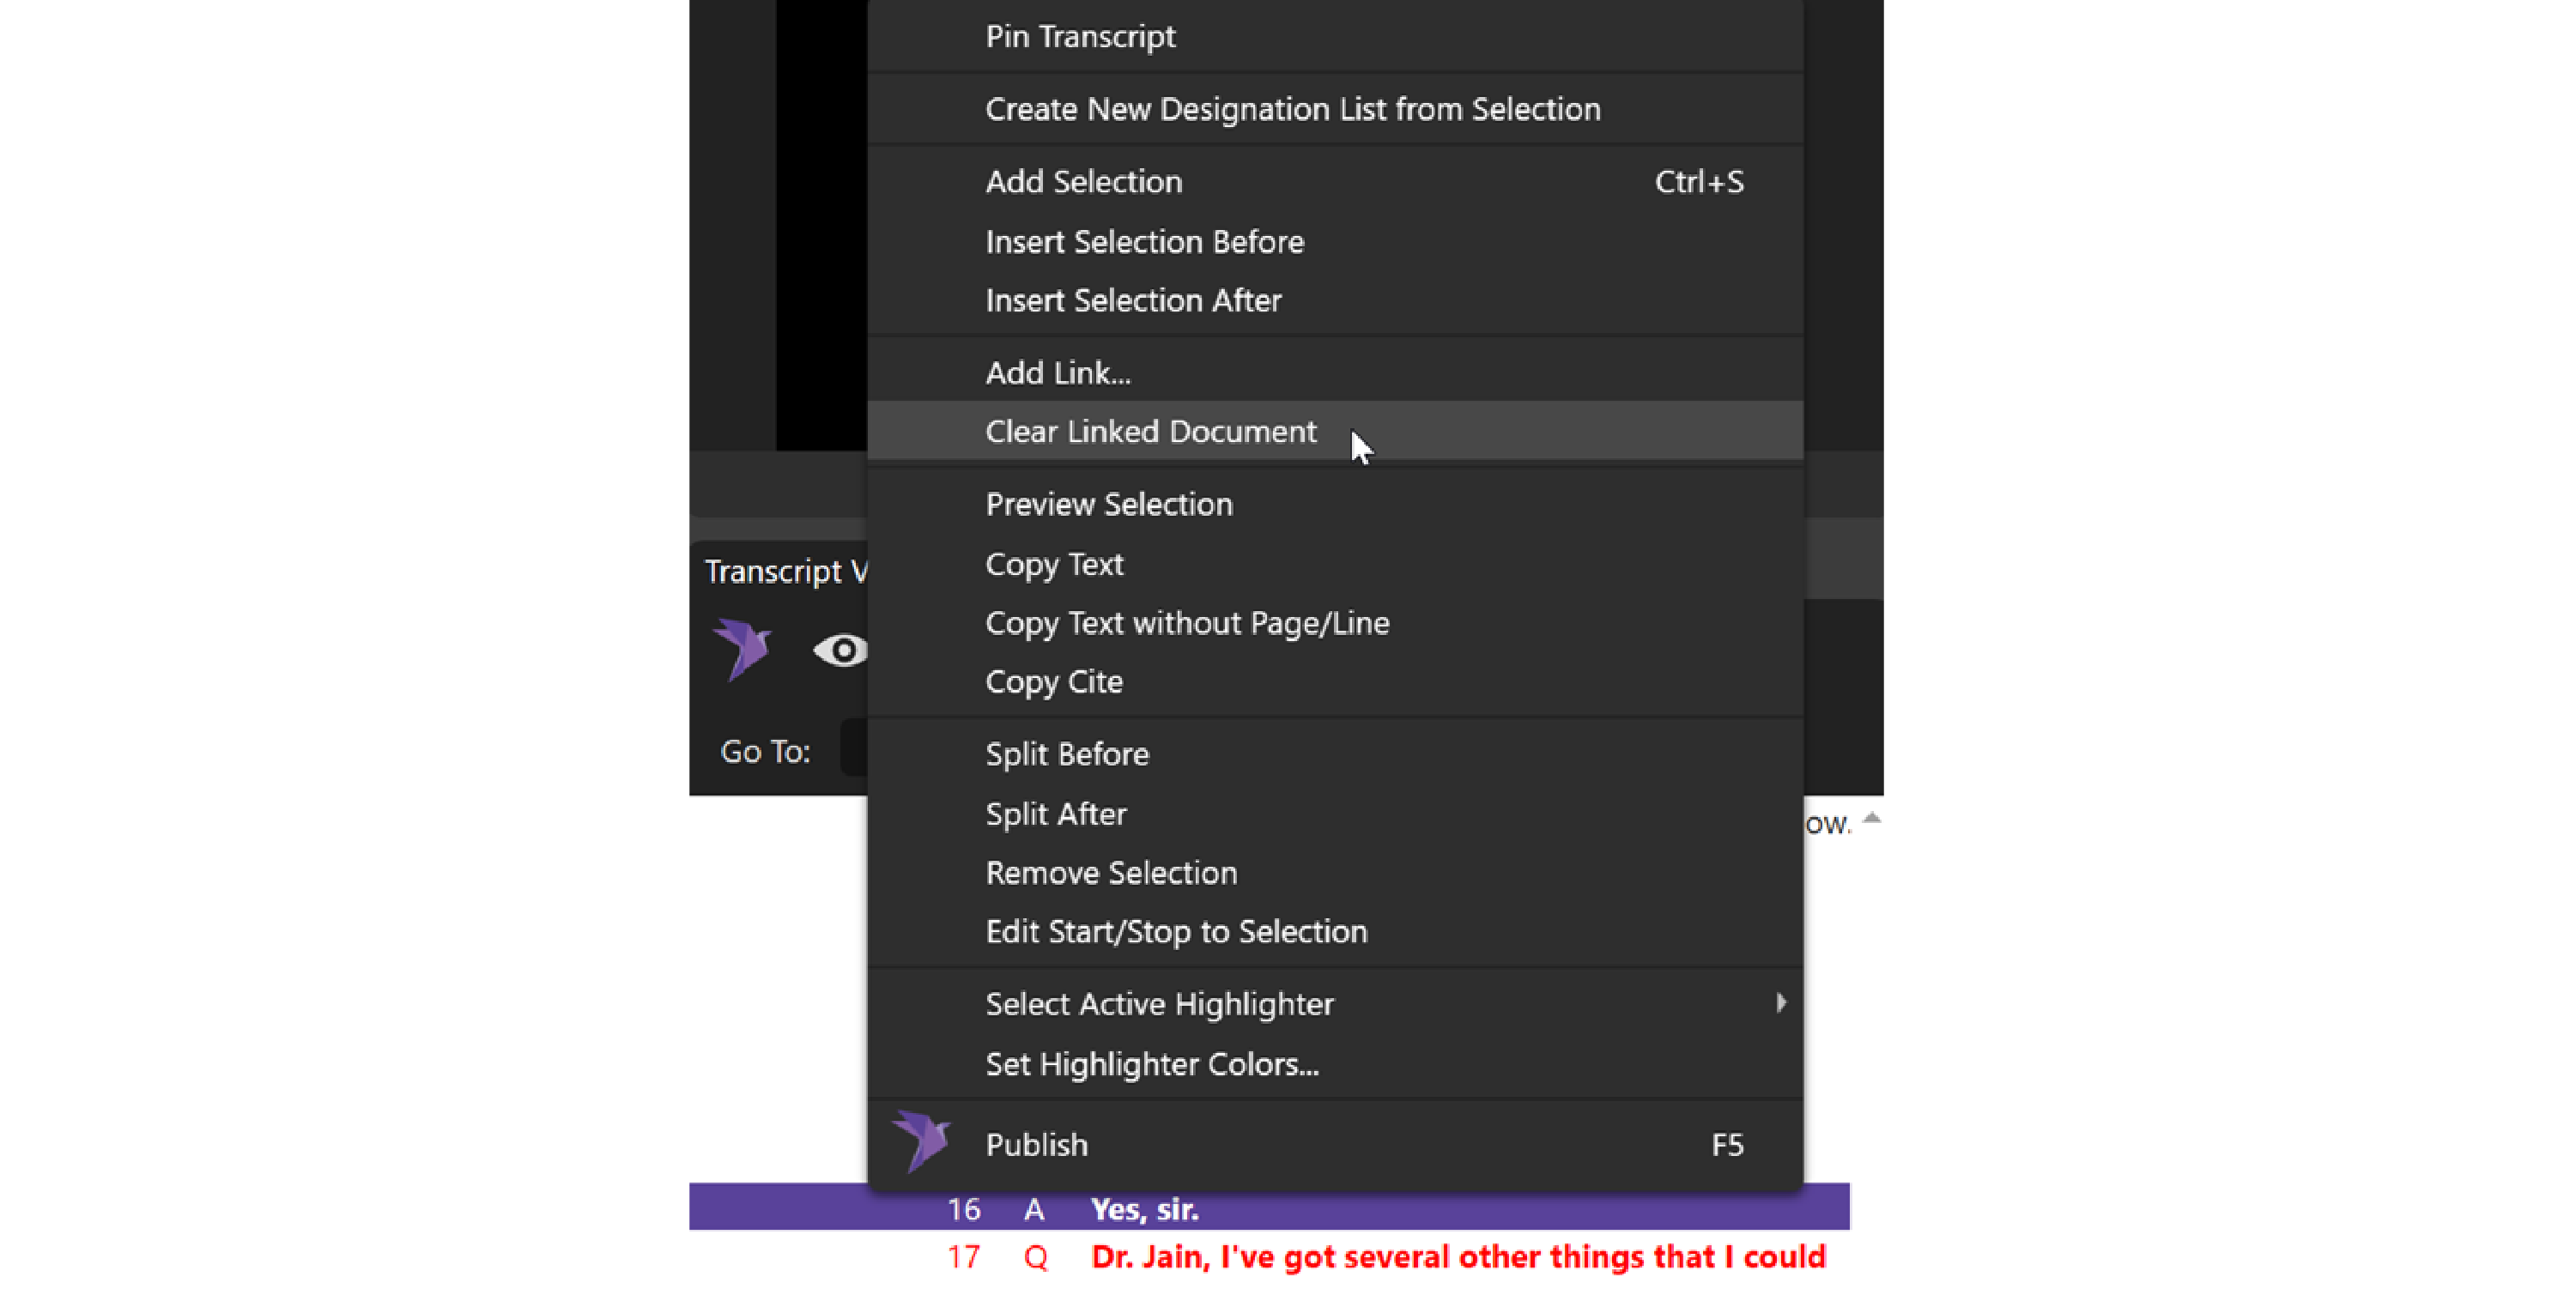The height and width of the screenshot is (1289, 2576).
Task: Choose Create New Designation List from Selection
Action: pos(1292,109)
